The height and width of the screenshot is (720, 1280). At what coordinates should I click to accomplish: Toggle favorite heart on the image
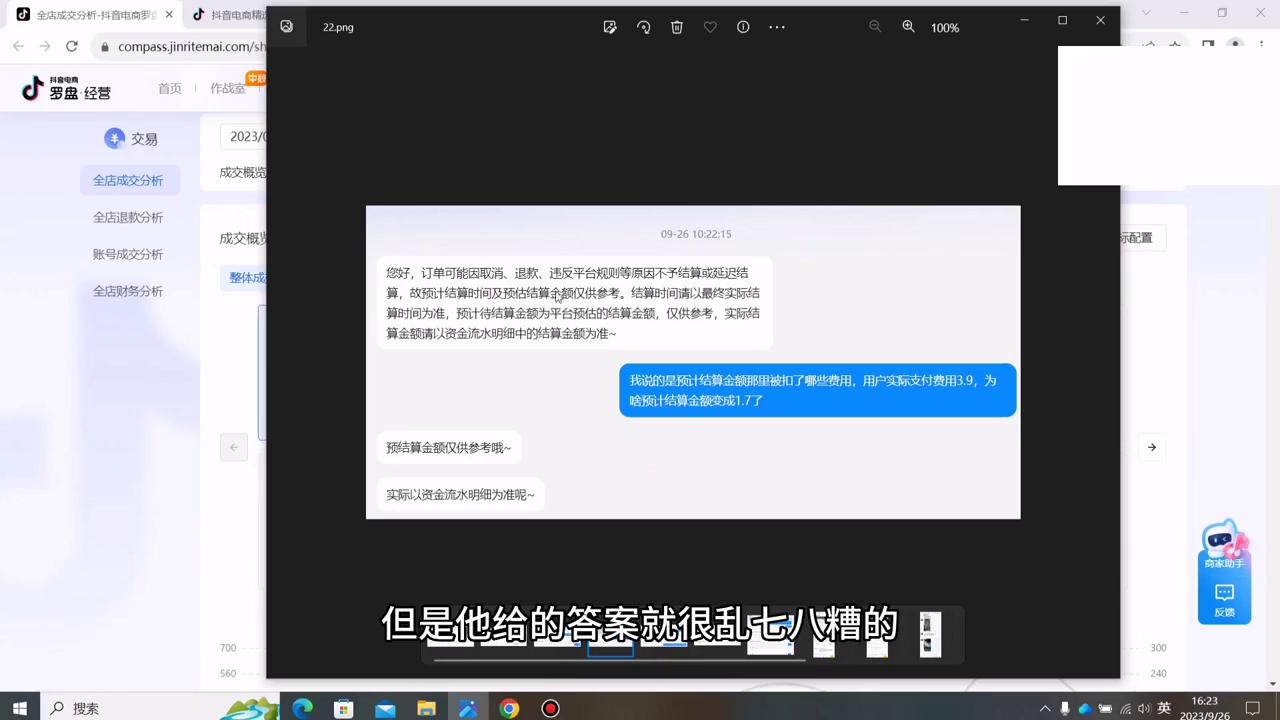(x=710, y=27)
